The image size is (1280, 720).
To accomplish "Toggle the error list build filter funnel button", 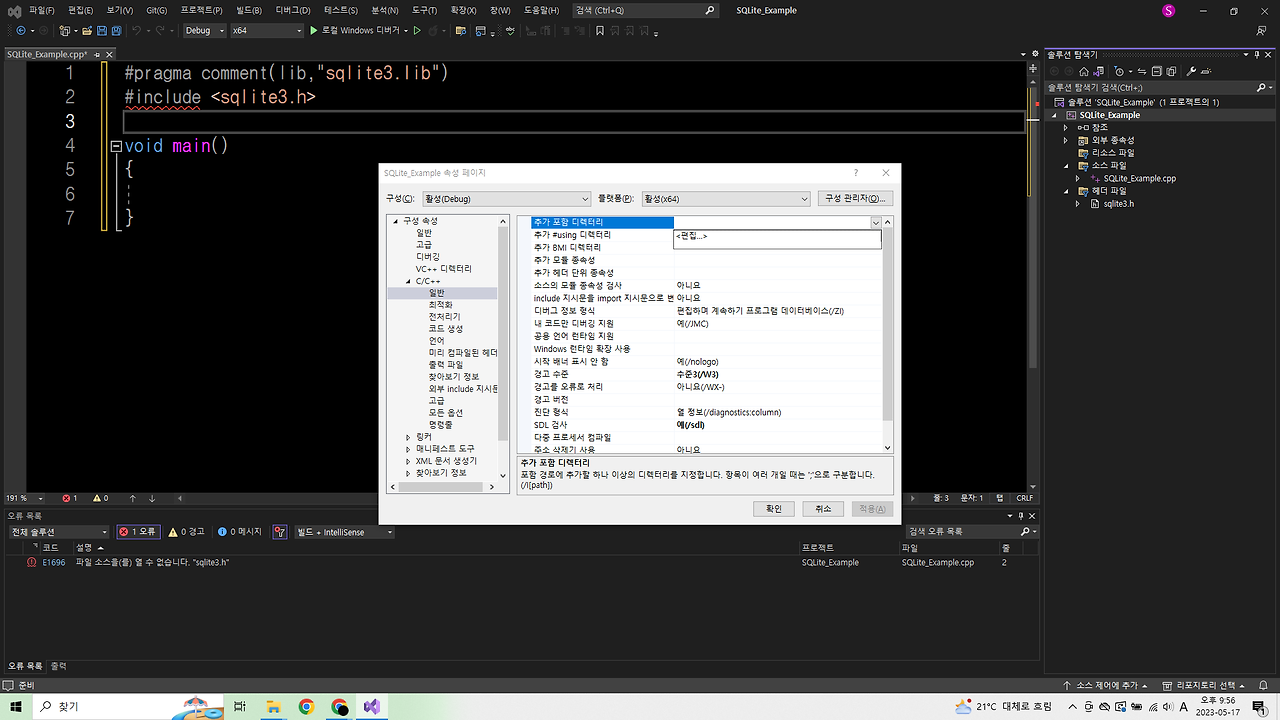I will click(x=280, y=532).
